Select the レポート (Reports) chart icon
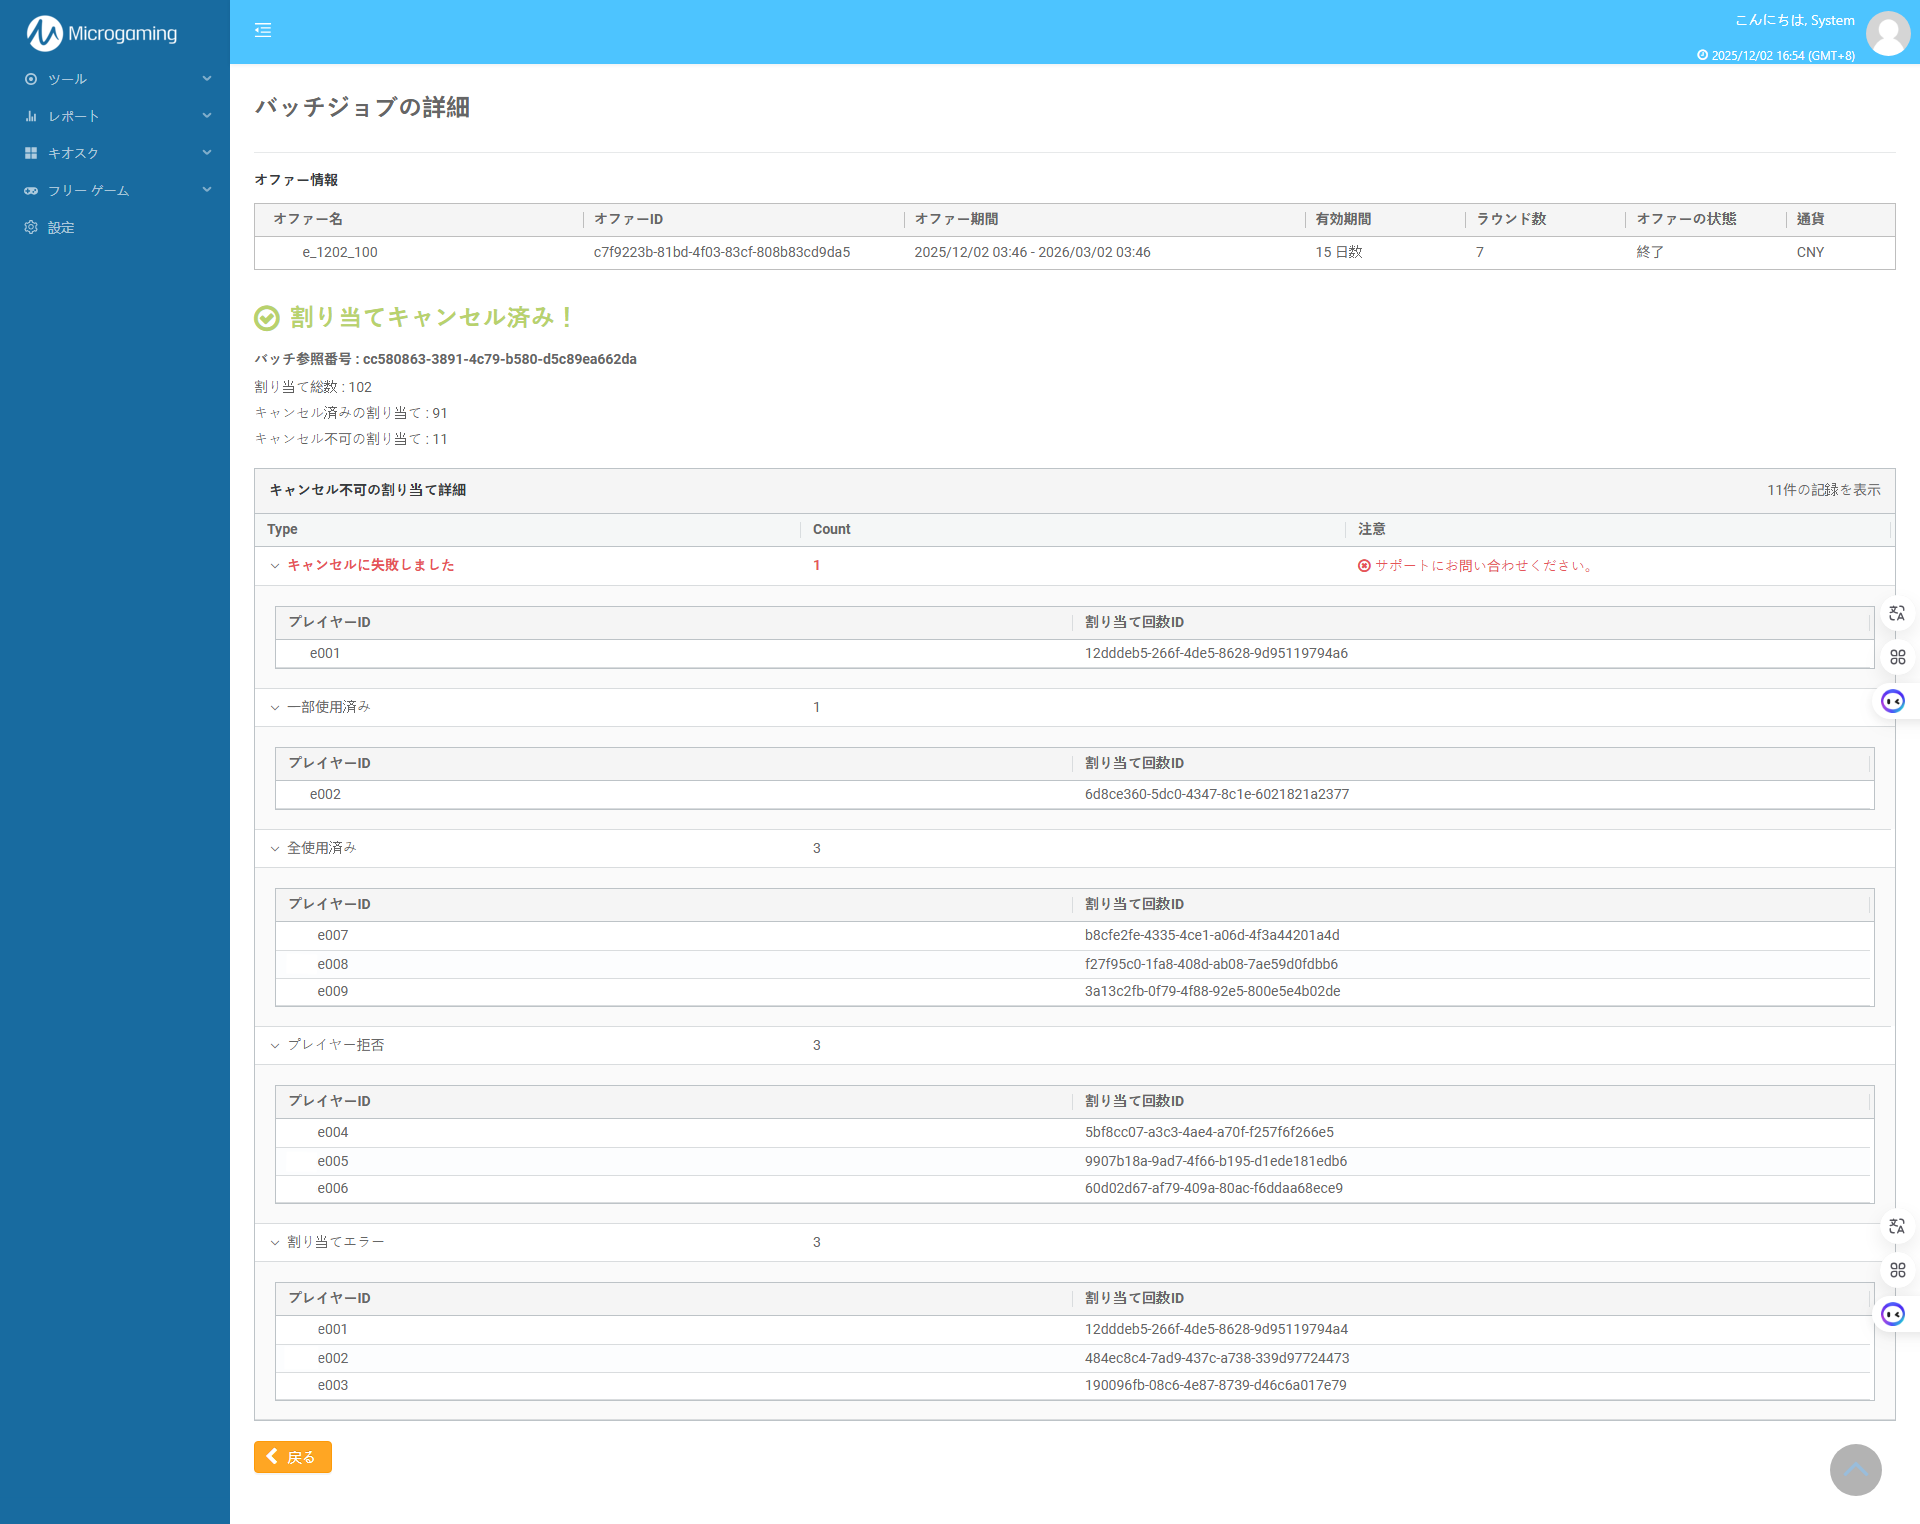Viewport: 1920px width, 1524px height. (31, 115)
